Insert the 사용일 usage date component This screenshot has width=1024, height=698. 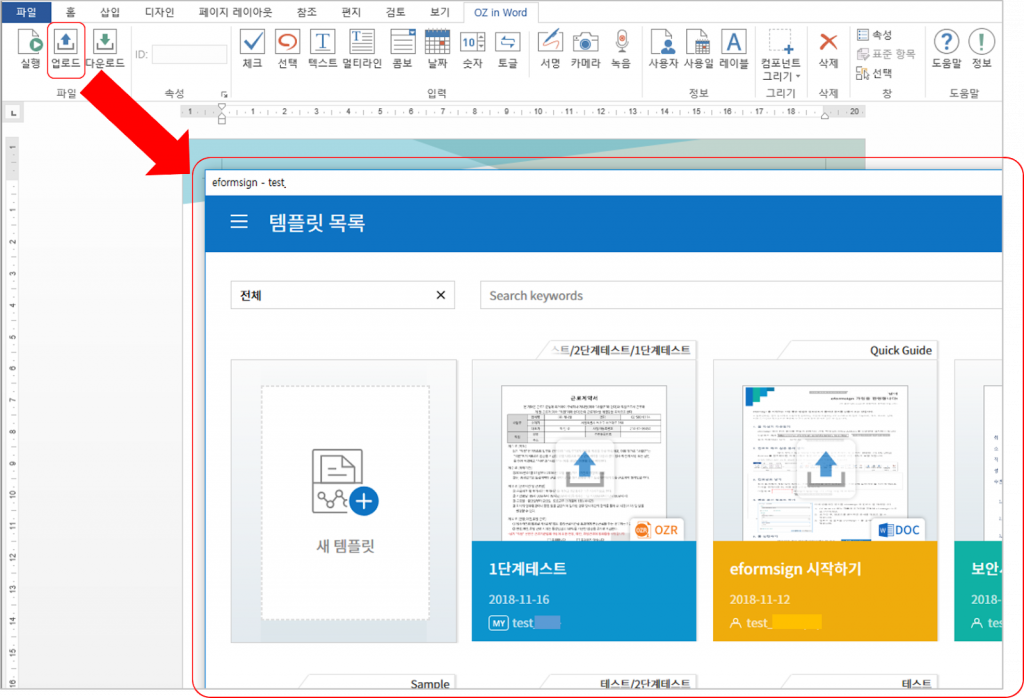coord(699,49)
